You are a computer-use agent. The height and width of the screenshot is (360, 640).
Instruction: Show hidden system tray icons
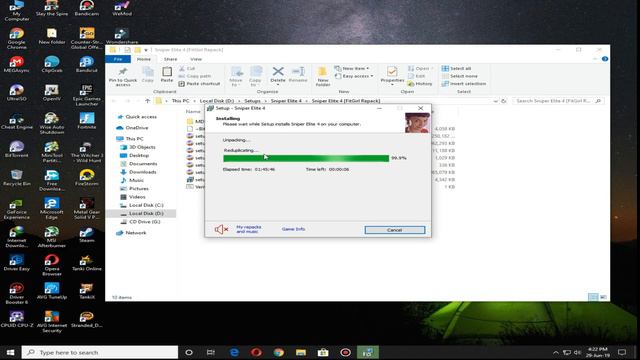(556, 352)
